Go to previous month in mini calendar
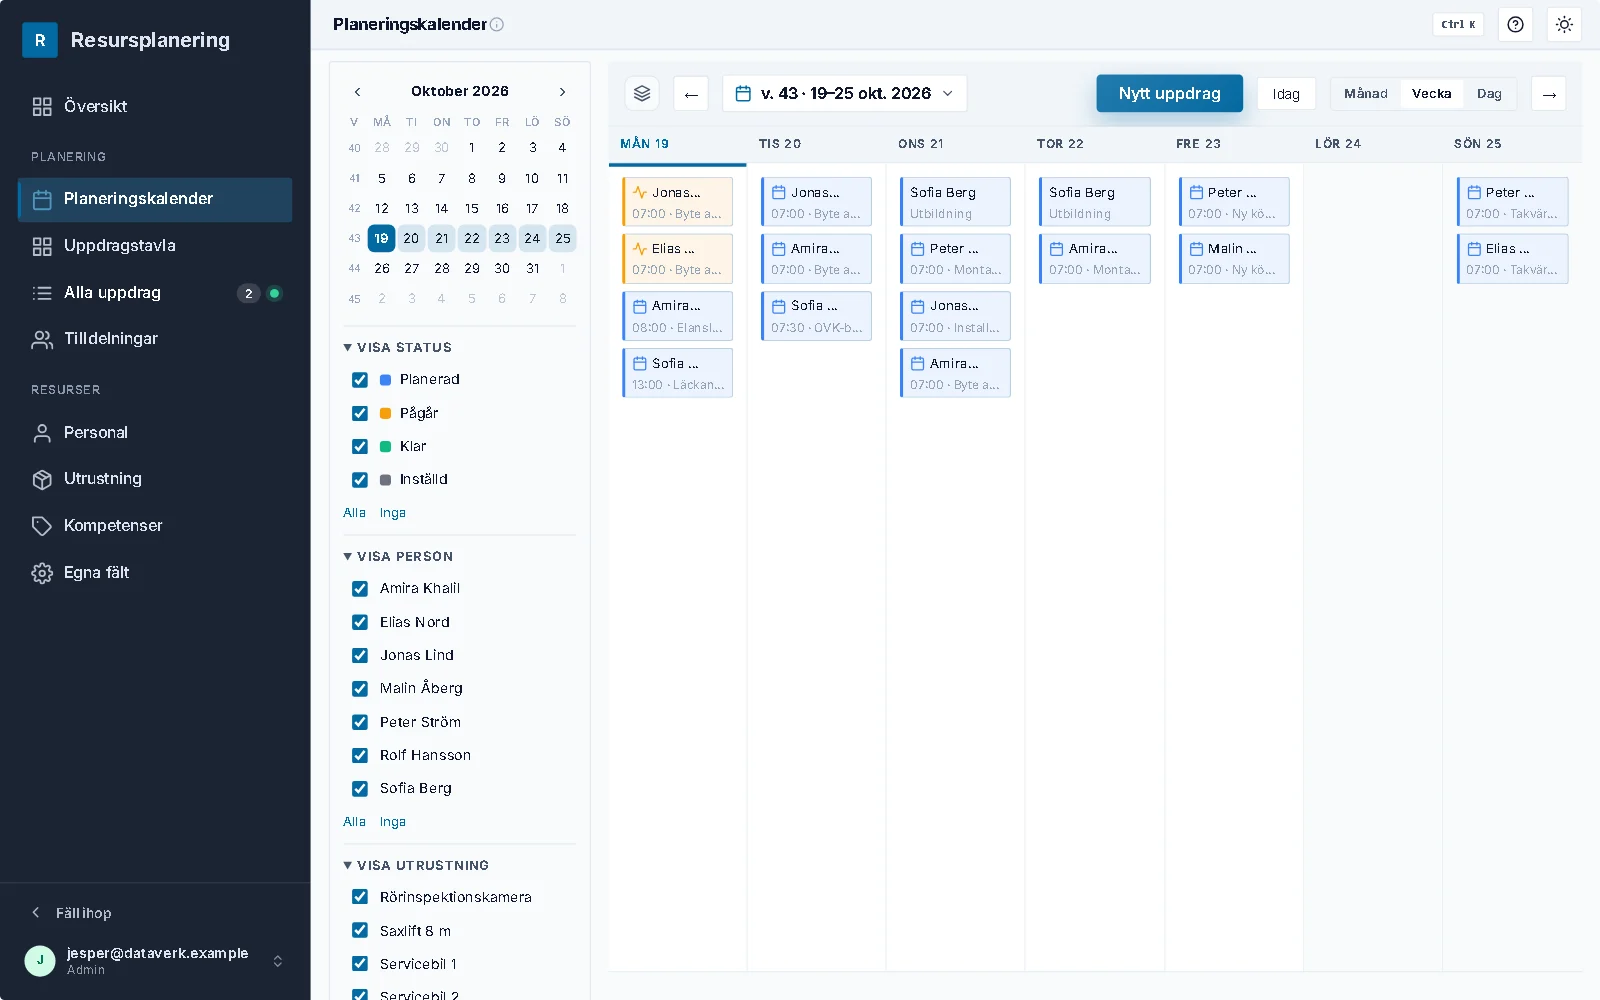This screenshot has height=1000, width=1600. tap(357, 91)
